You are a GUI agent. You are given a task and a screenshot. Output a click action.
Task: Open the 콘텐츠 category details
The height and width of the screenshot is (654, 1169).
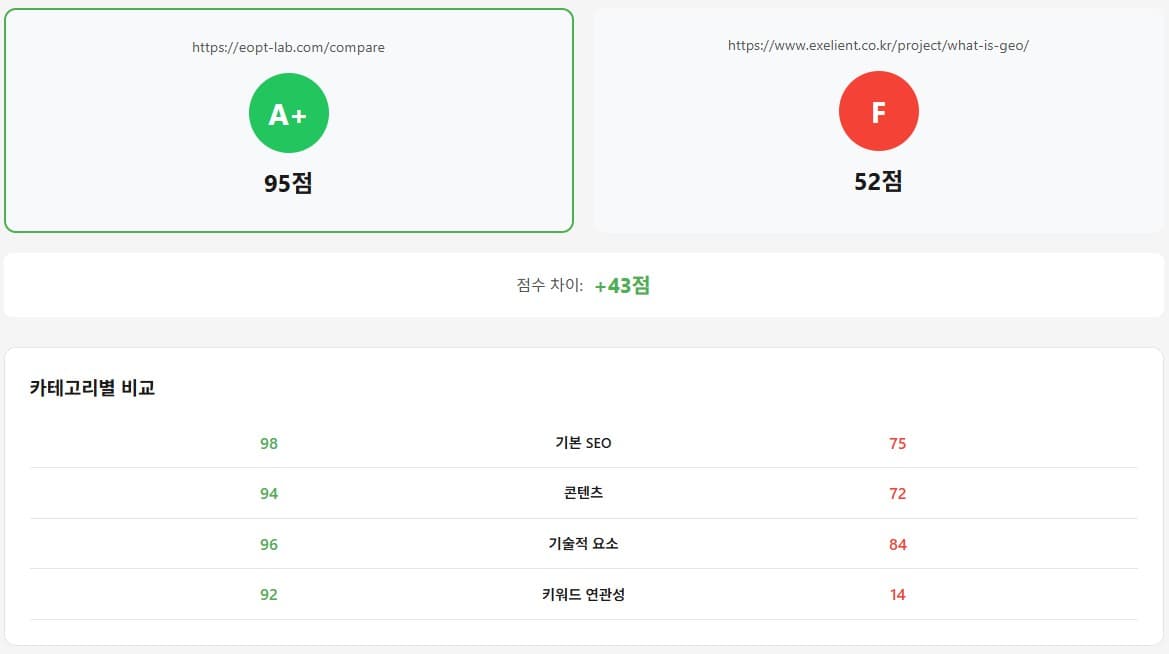click(x=583, y=493)
